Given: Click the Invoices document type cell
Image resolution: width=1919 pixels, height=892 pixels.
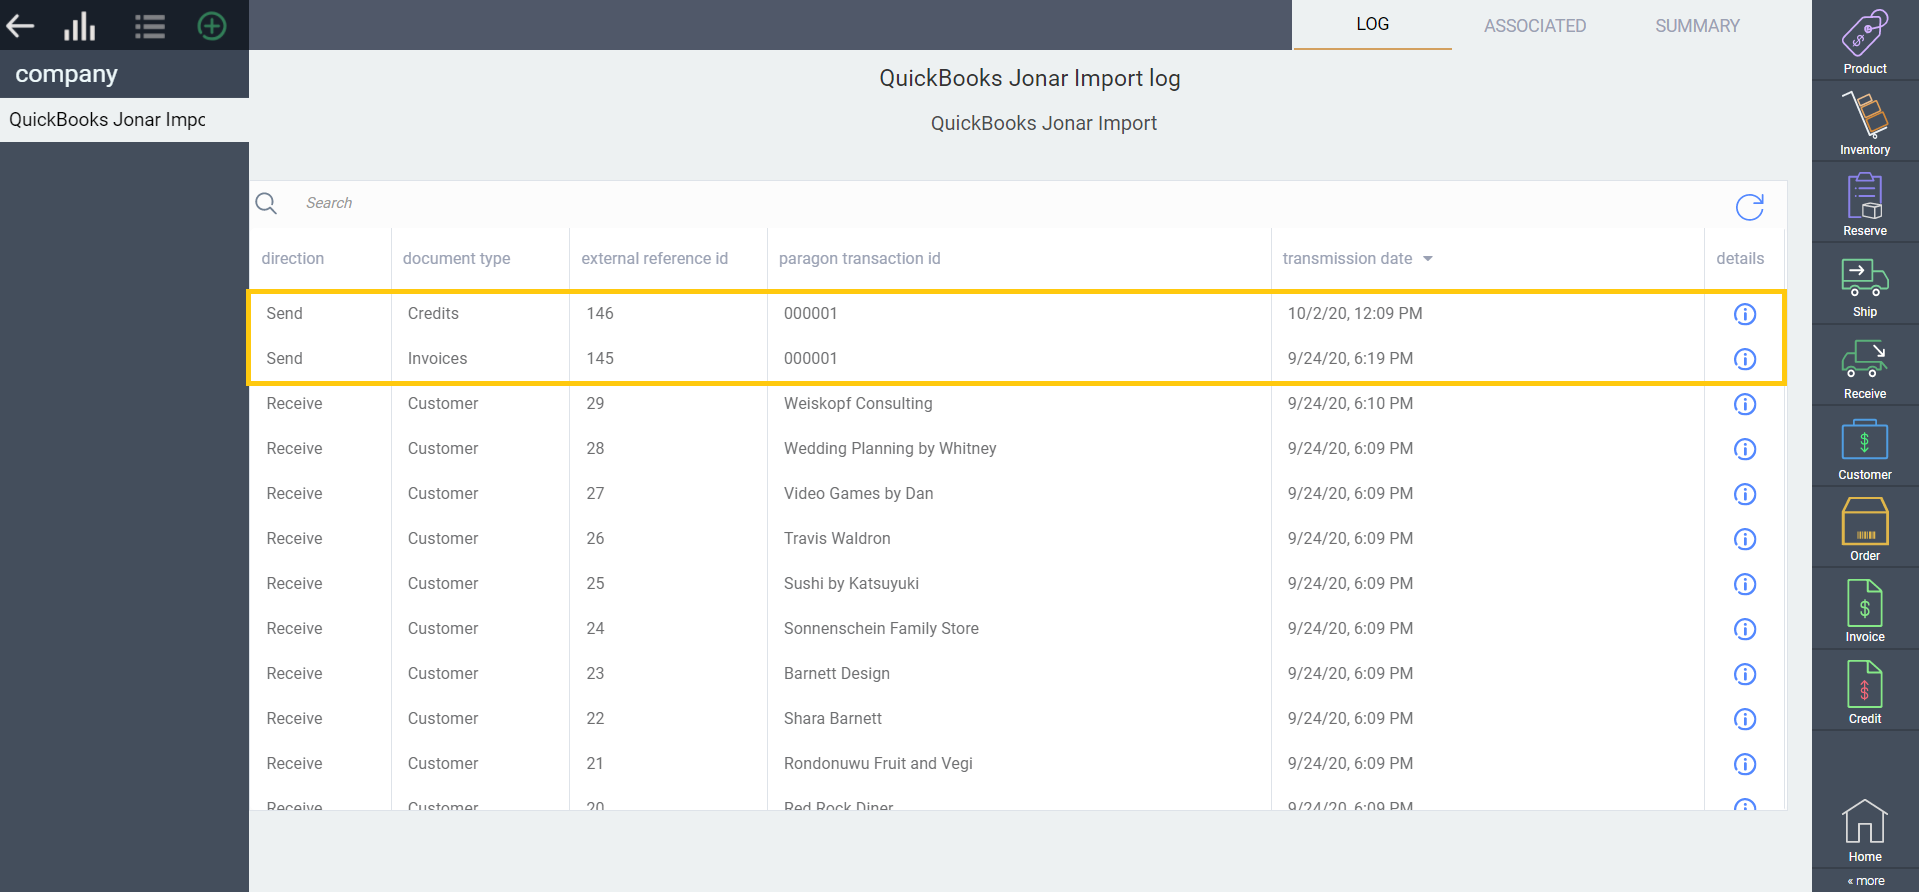Looking at the screenshot, I should pos(437,358).
